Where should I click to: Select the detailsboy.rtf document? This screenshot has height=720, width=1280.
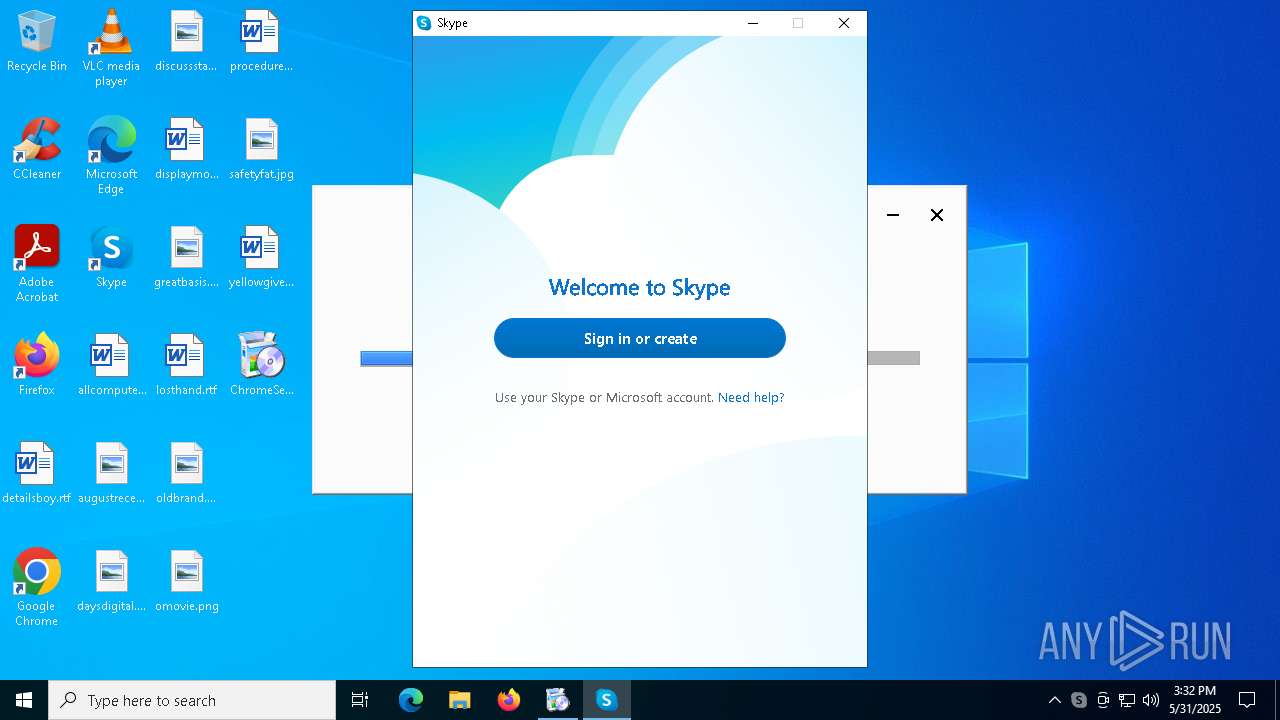pos(37,474)
